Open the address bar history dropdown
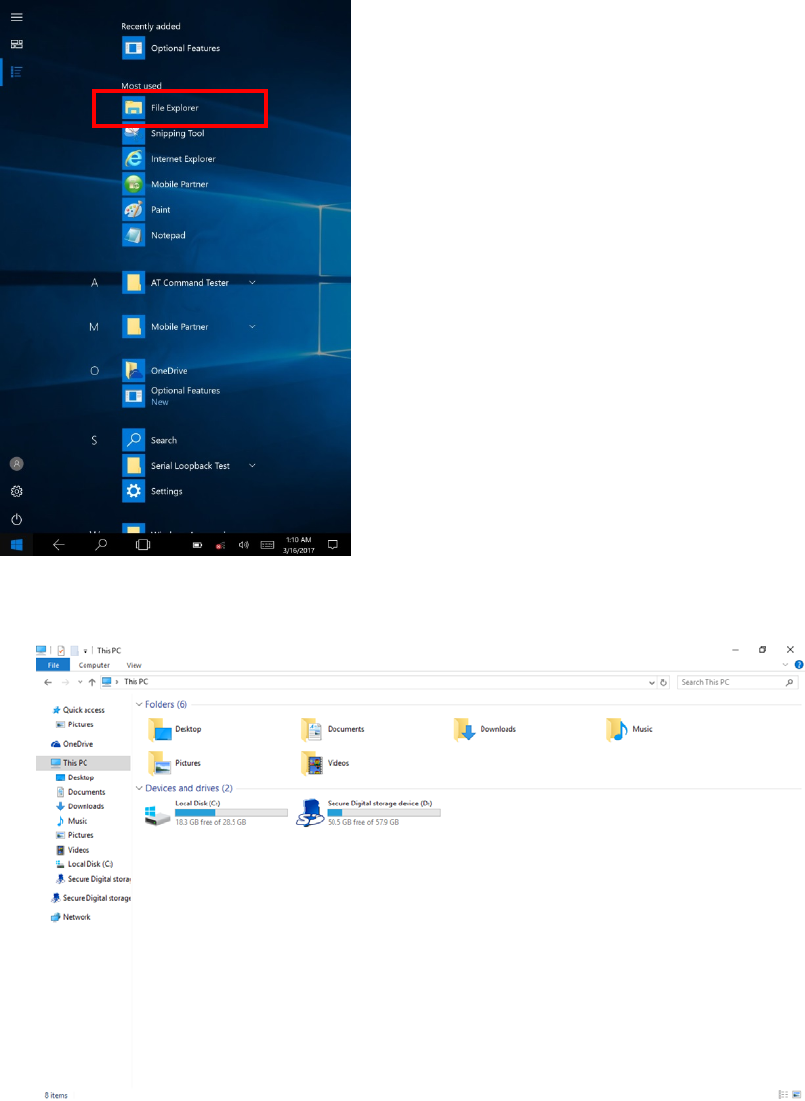The width and height of the screenshot is (805, 1101). (652, 682)
